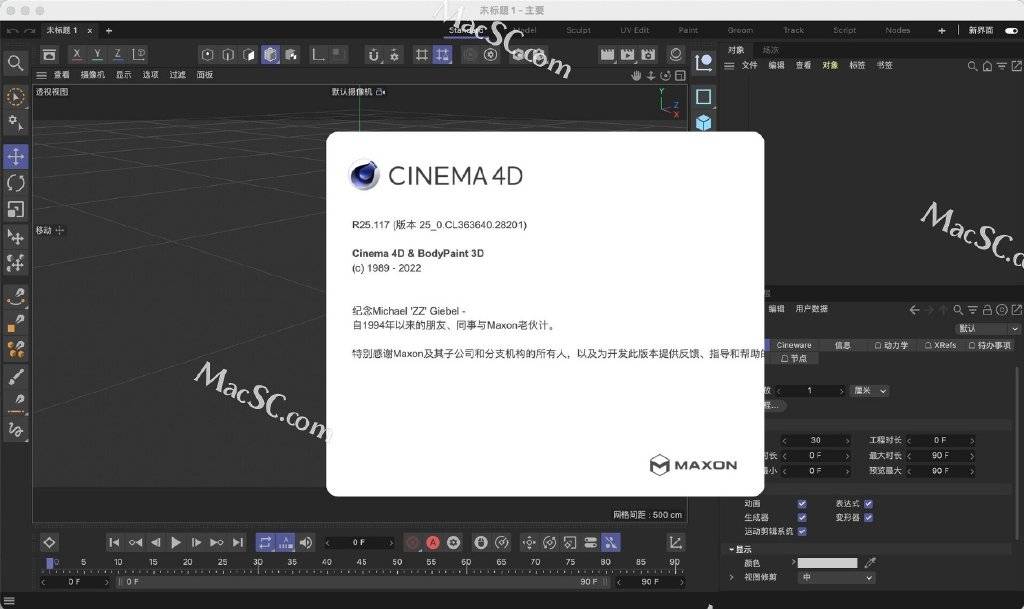The width and height of the screenshot is (1024, 609).
Task: Uncheck the 动画 checkbox
Action: [x=802, y=503]
